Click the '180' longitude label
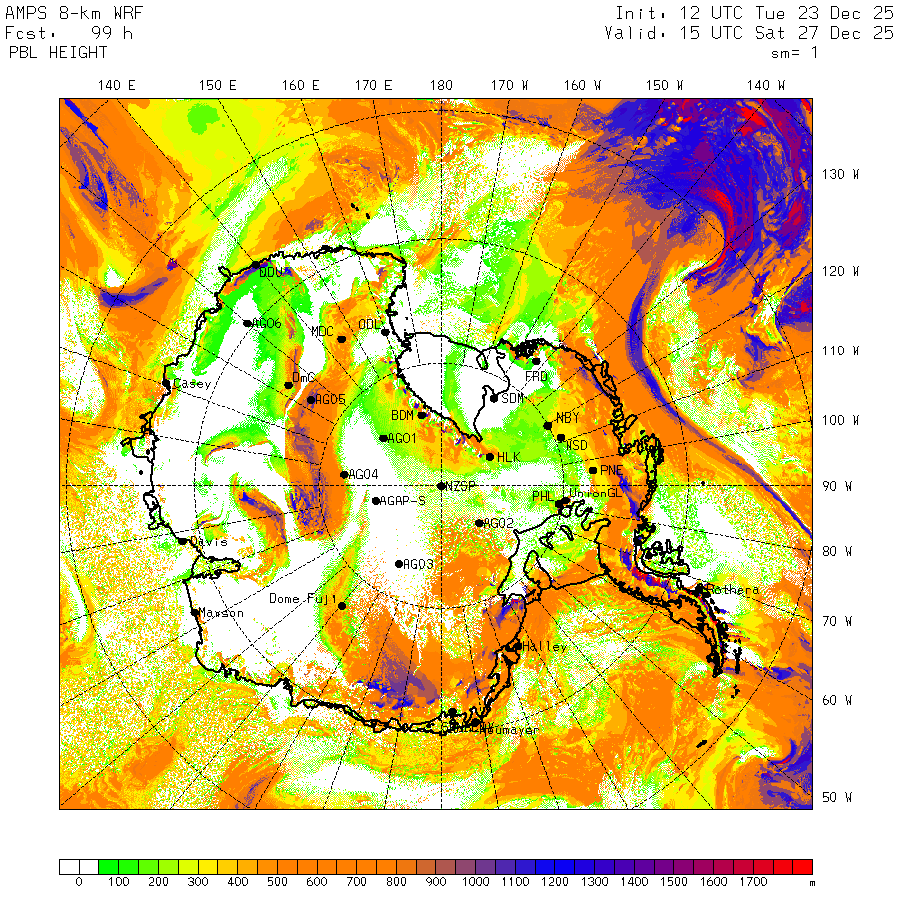Viewport: 900px width, 900px height. pos(441,86)
